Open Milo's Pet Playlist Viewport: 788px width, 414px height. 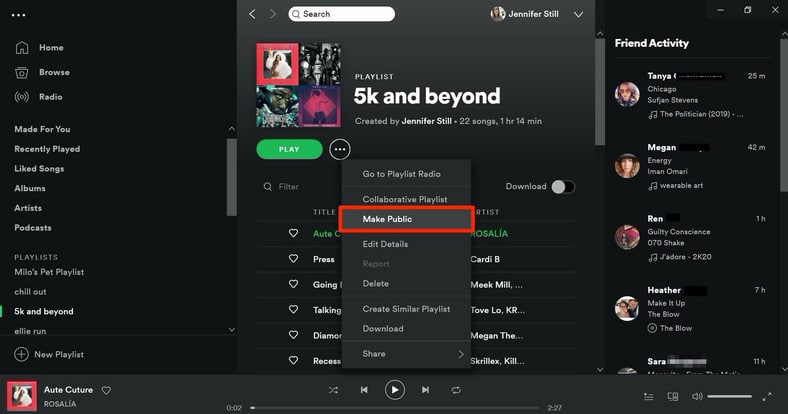pos(49,272)
